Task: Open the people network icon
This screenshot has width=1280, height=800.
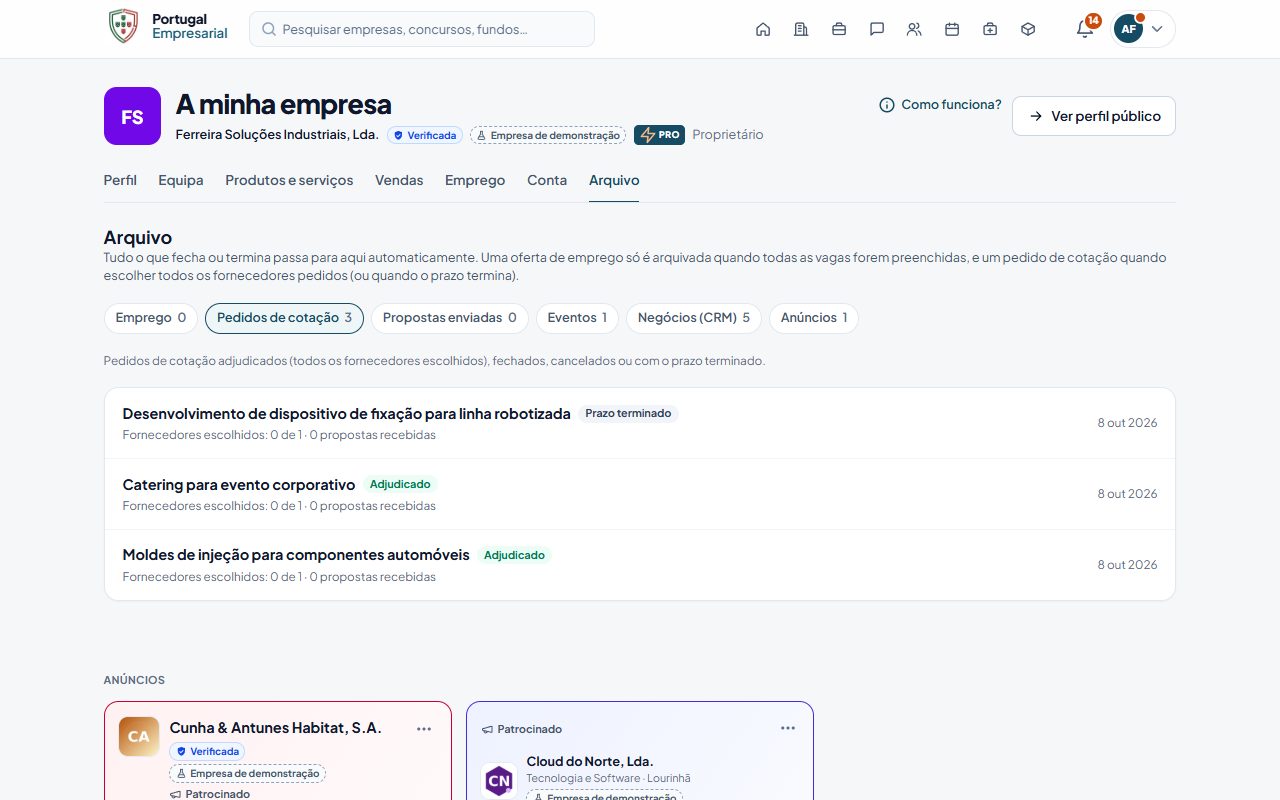Action: [x=914, y=29]
